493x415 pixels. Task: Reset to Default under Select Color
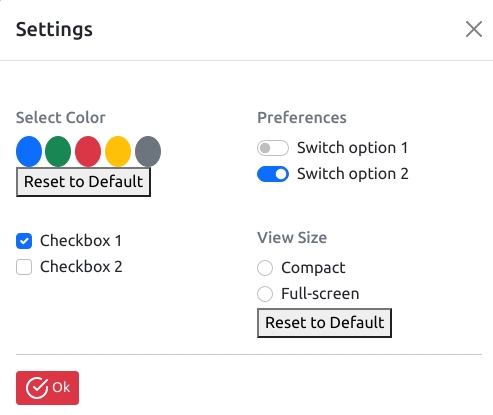83,182
